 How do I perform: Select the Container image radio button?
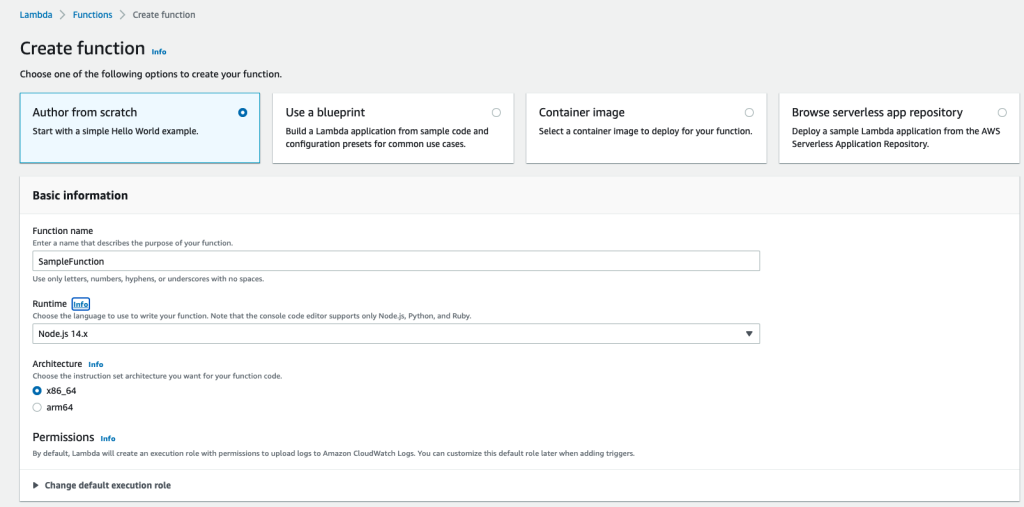[x=749, y=113]
